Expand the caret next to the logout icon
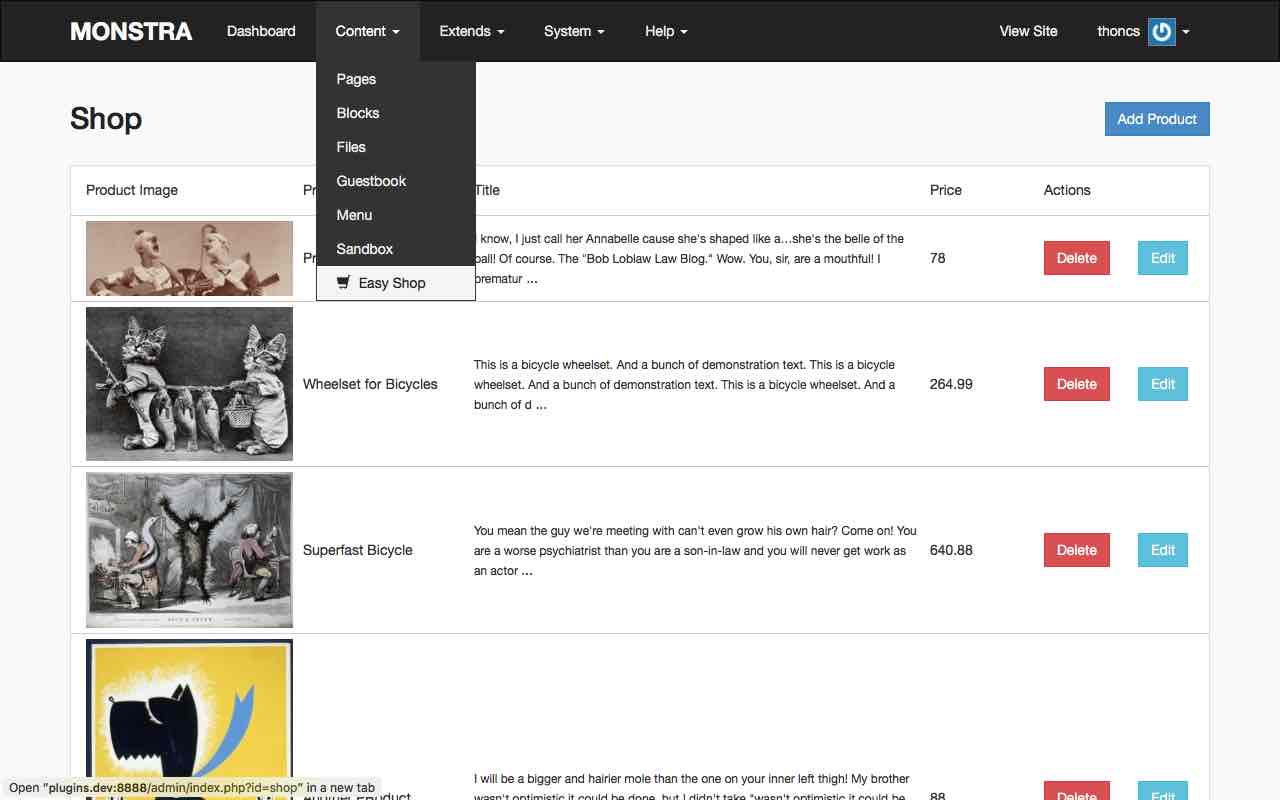Viewport: 1280px width, 800px height. click(1186, 31)
